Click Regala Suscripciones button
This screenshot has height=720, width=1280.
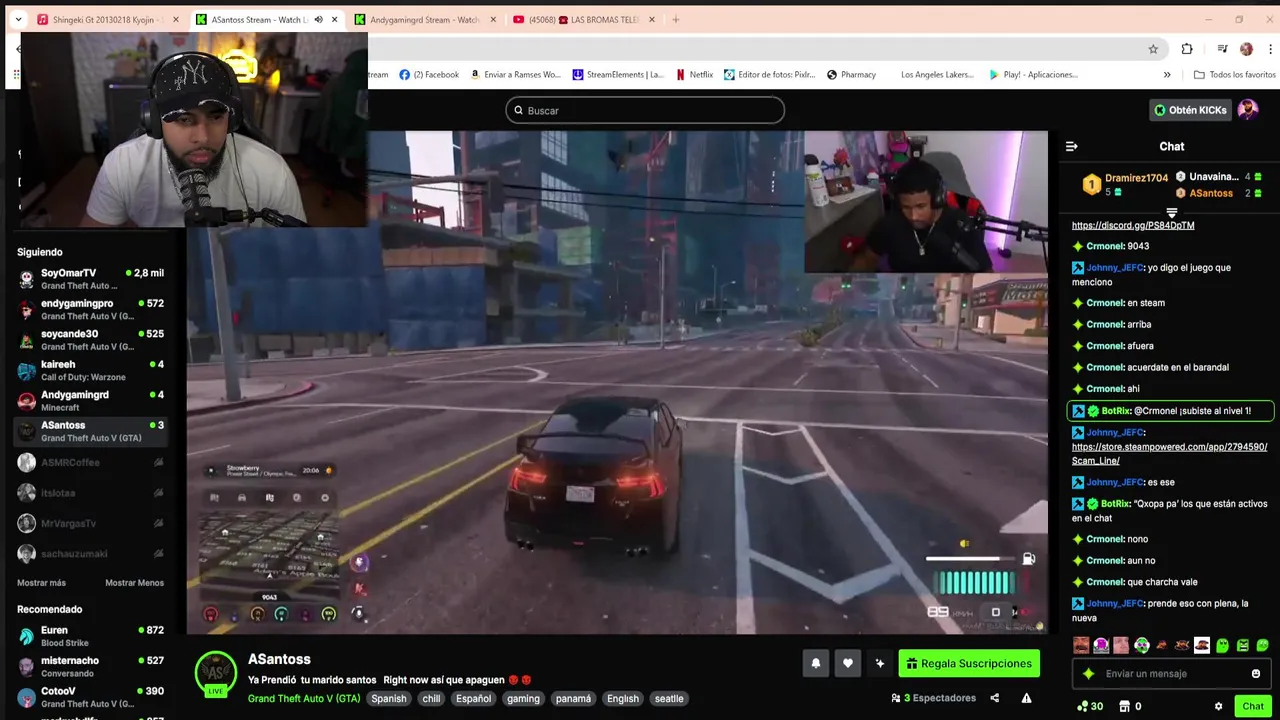(969, 663)
